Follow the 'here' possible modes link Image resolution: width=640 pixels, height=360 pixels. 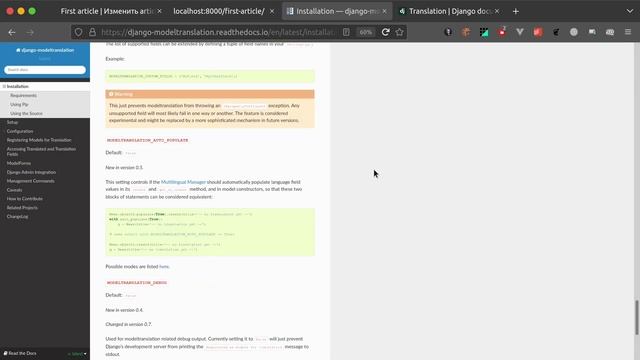(x=164, y=267)
